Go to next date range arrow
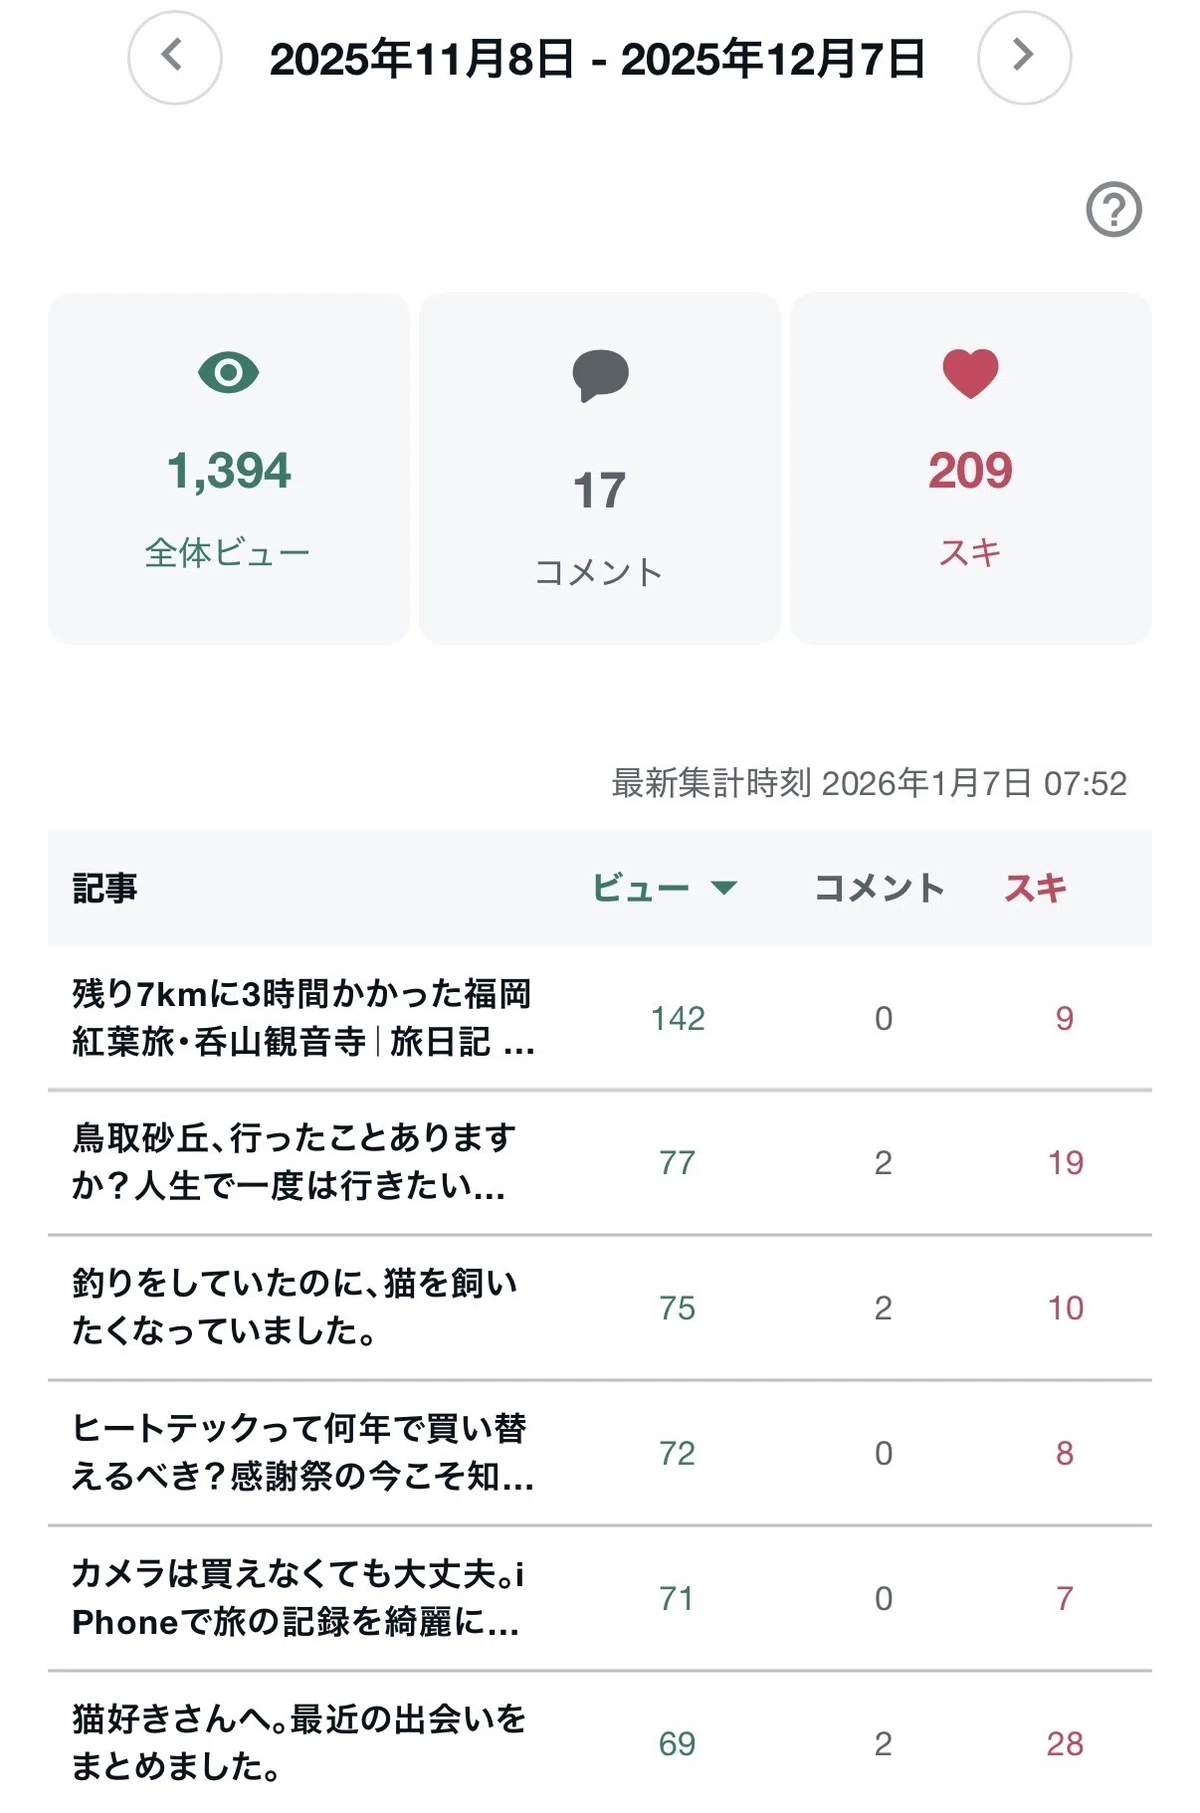The height and width of the screenshot is (1813, 1200). point(1024,57)
